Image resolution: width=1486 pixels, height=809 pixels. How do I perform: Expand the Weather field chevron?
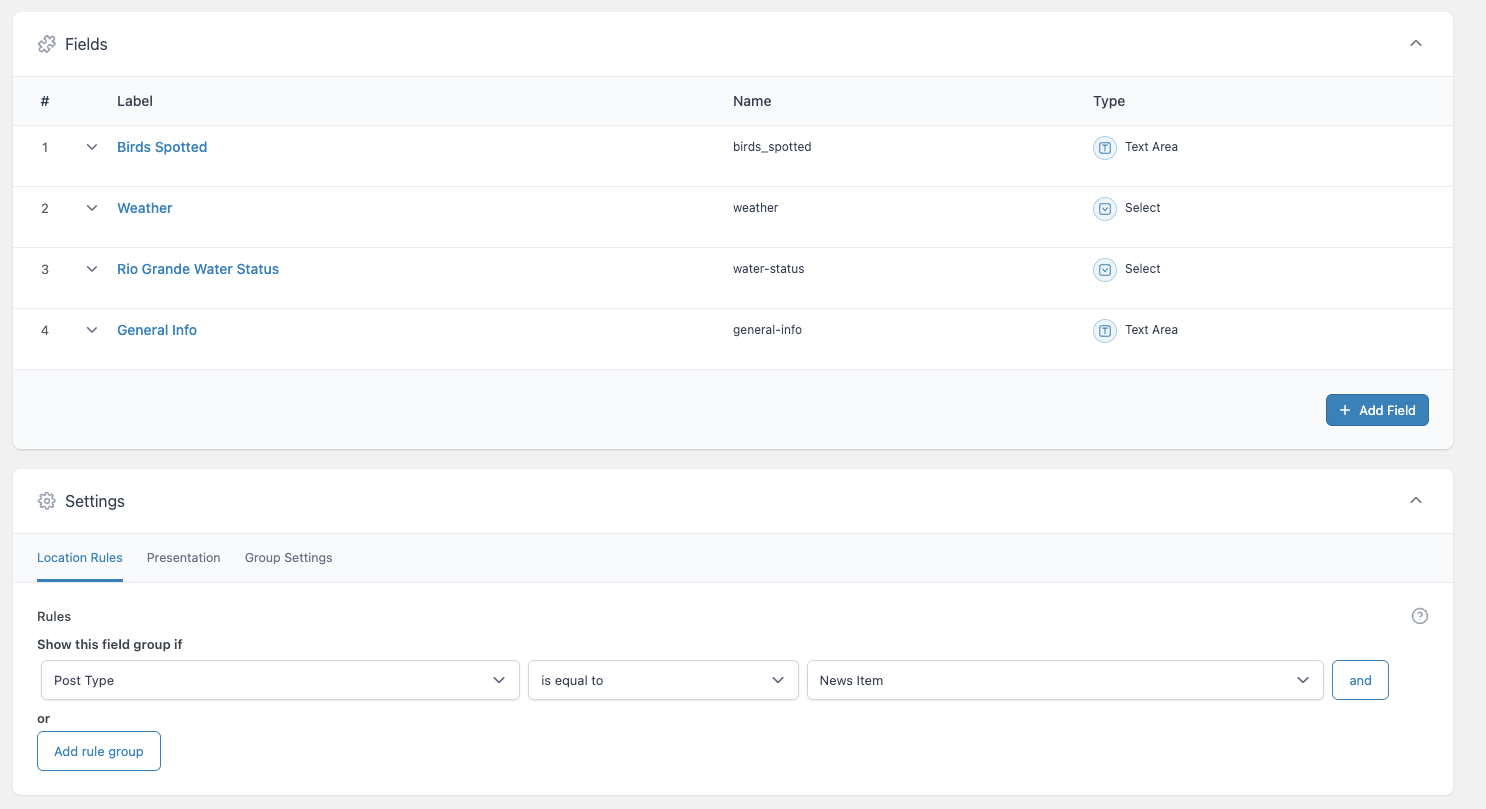(92, 208)
